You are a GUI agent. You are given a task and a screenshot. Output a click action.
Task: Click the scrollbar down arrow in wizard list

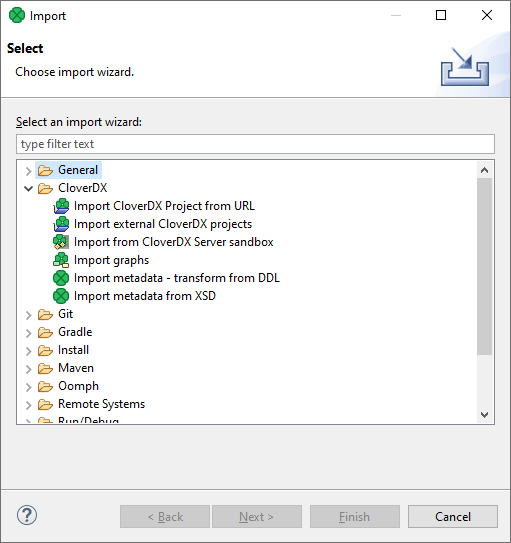tap(485, 415)
